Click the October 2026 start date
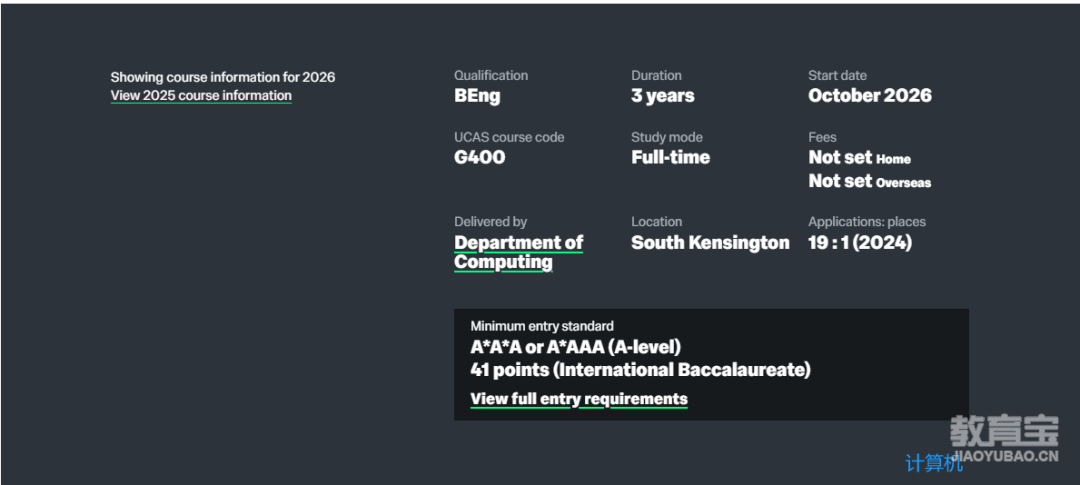This screenshot has width=1080, height=485. (x=869, y=96)
